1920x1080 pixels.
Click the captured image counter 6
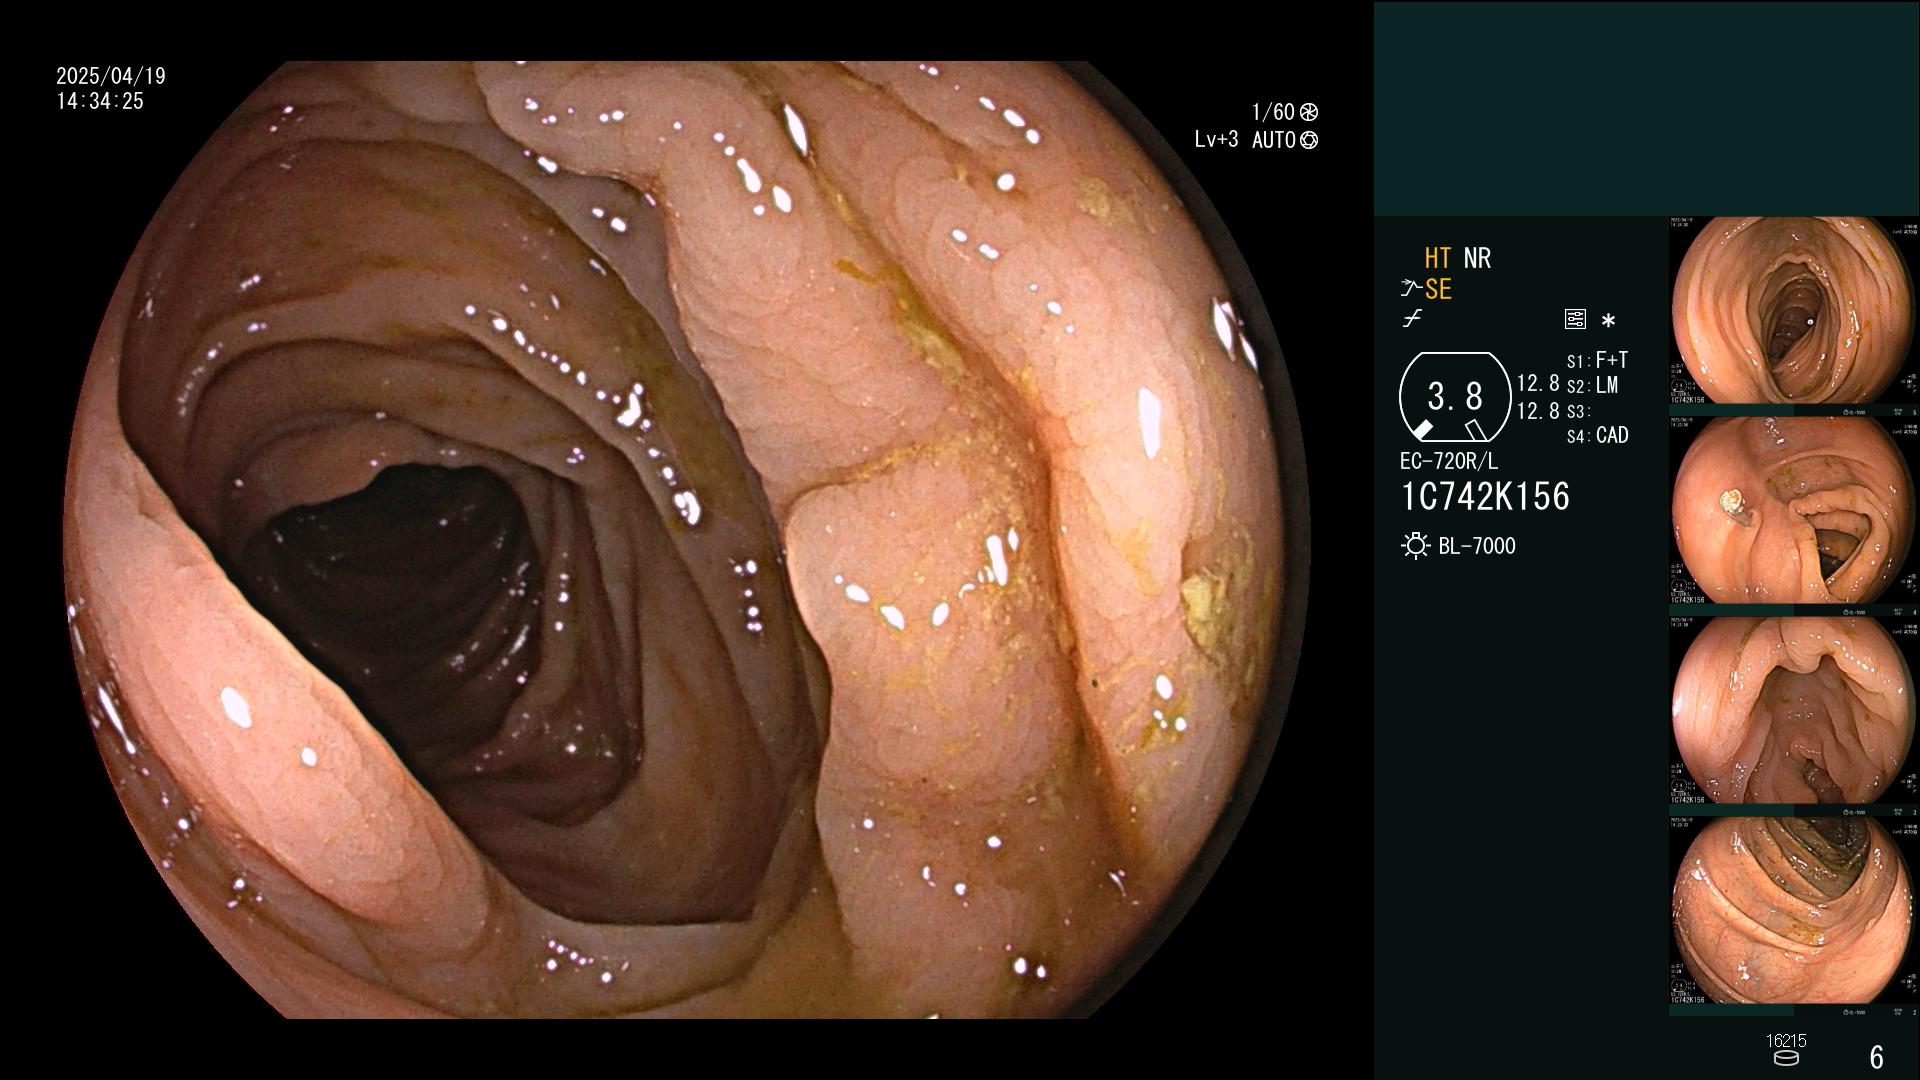tap(1876, 1057)
